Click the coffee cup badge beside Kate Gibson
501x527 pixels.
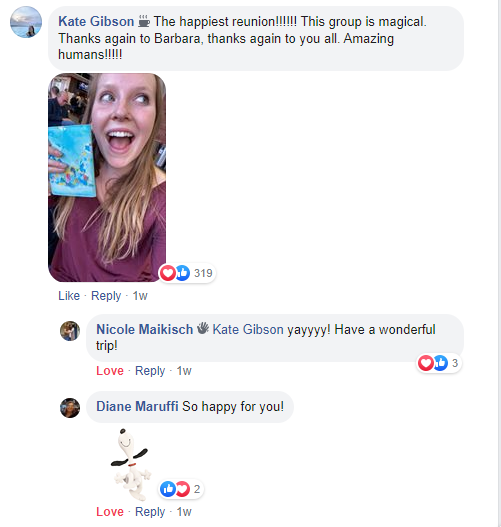click(x=144, y=21)
